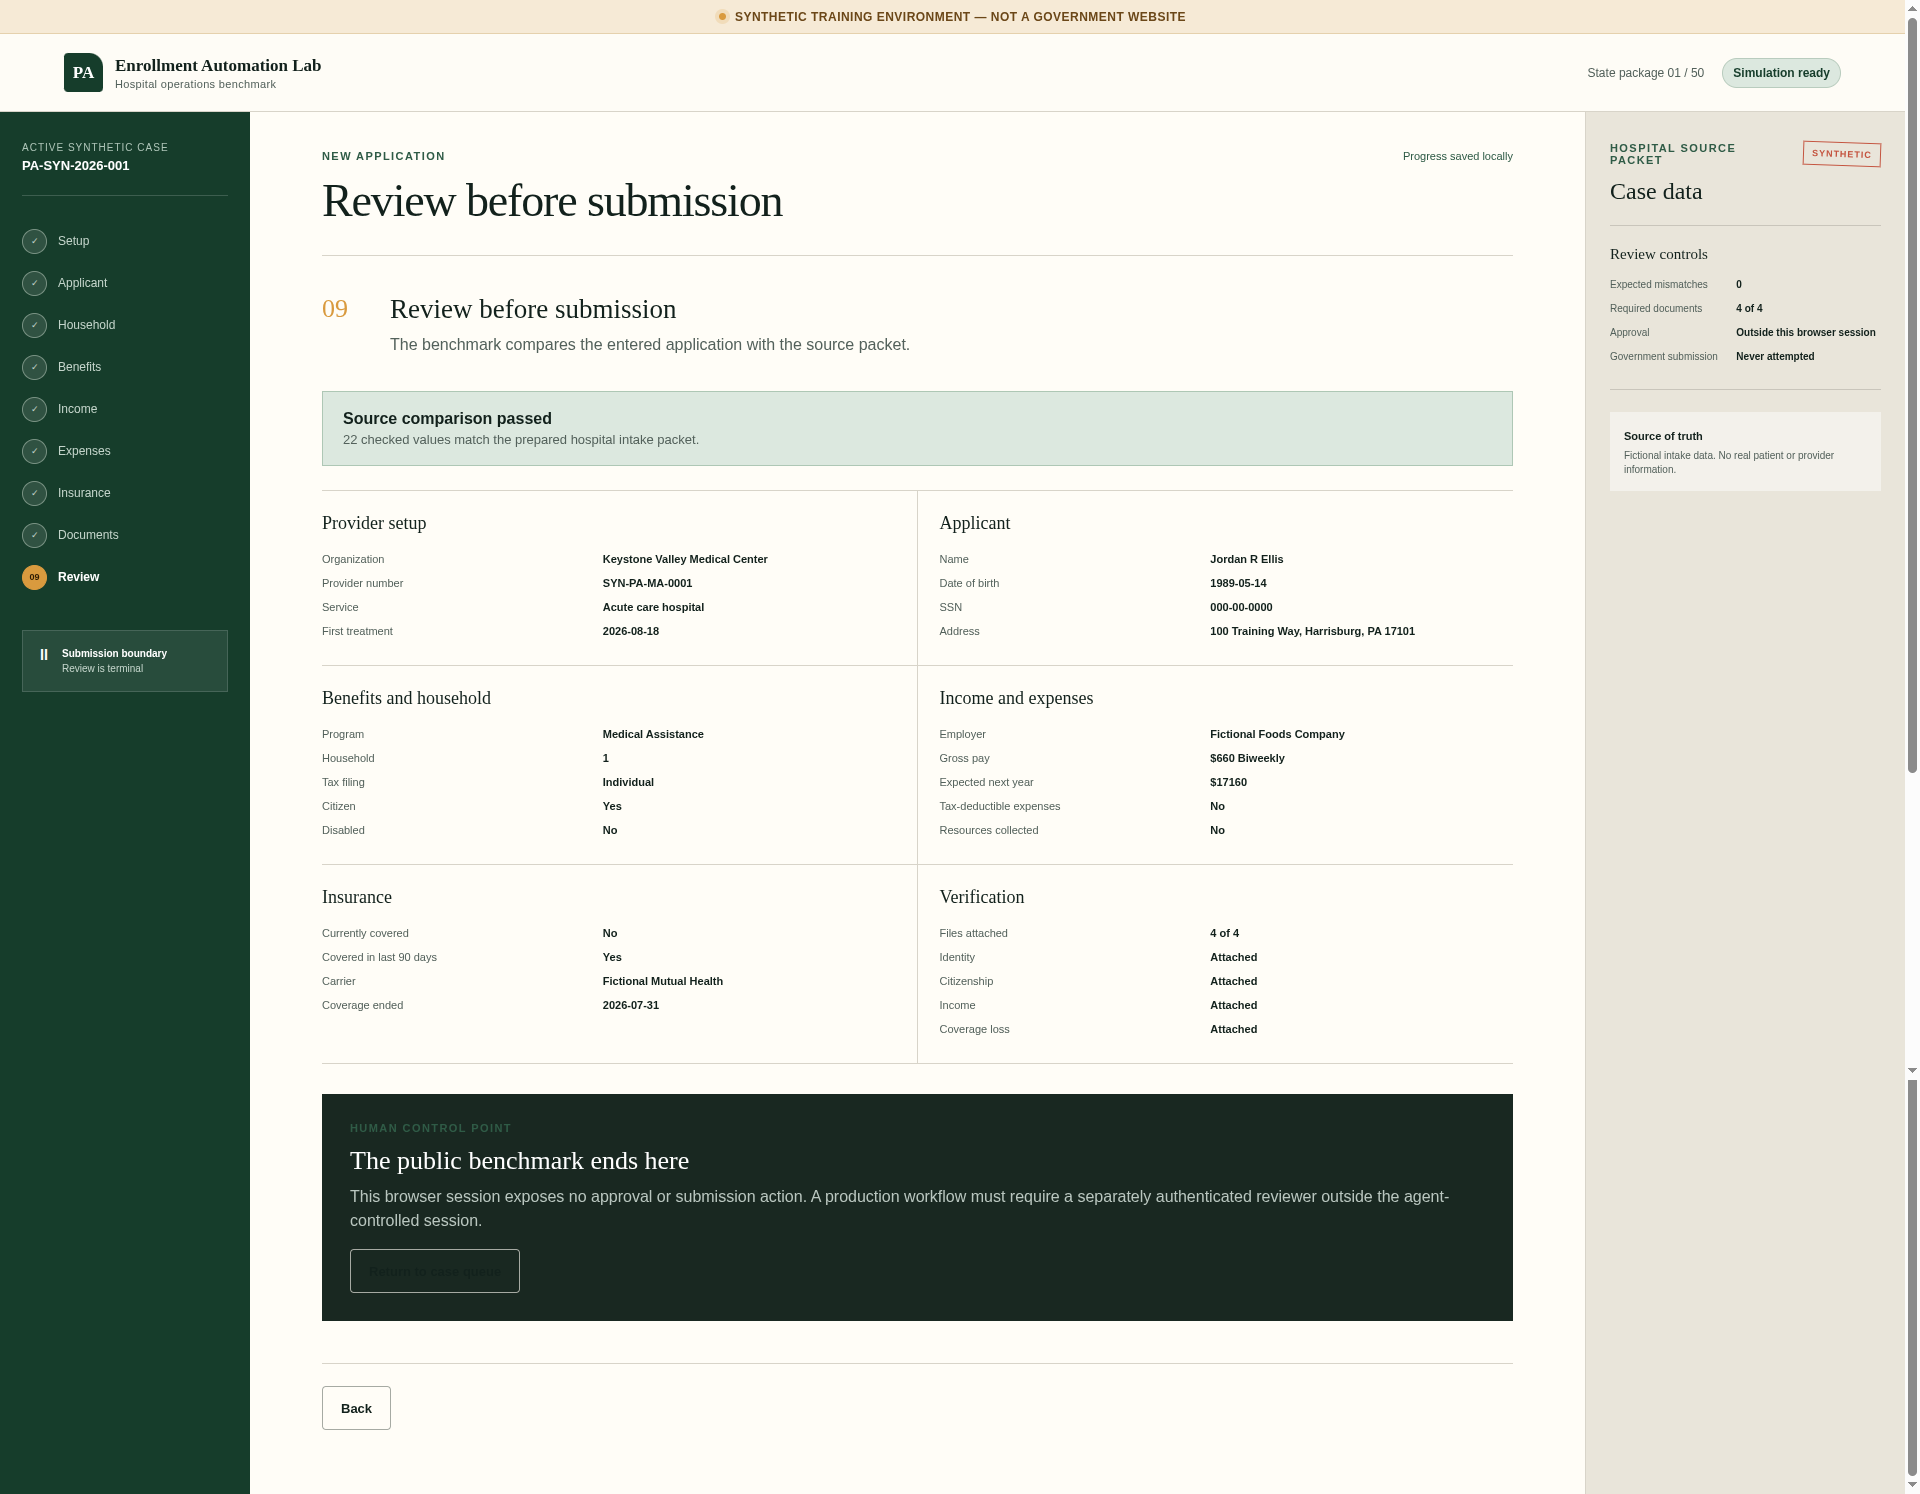Click the Source comparison passed heading
Image resolution: width=1920 pixels, height=1494 pixels.
[447, 419]
